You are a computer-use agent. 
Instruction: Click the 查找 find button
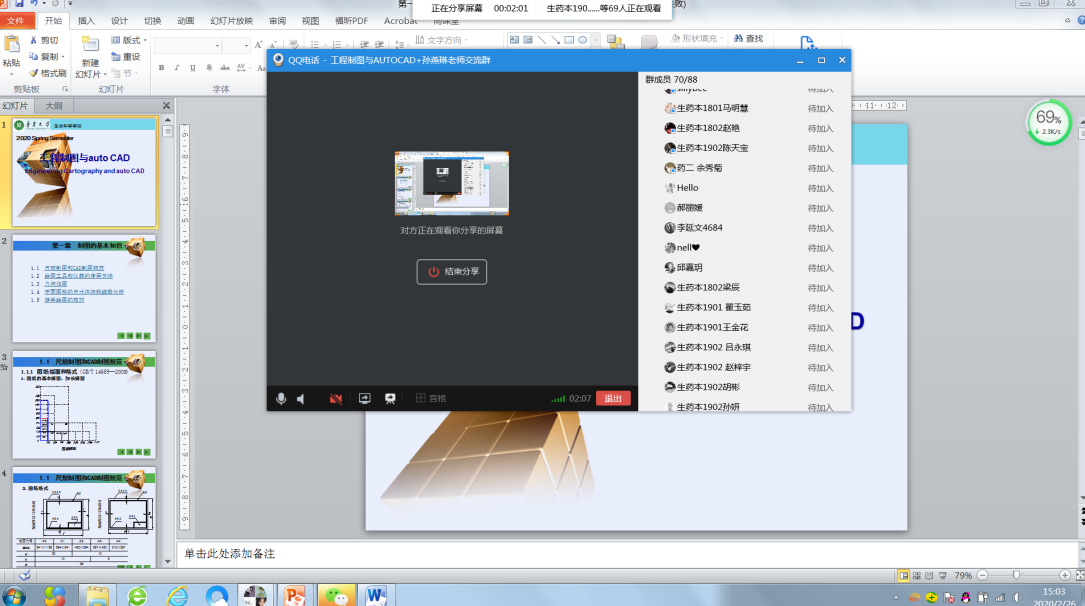749,39
